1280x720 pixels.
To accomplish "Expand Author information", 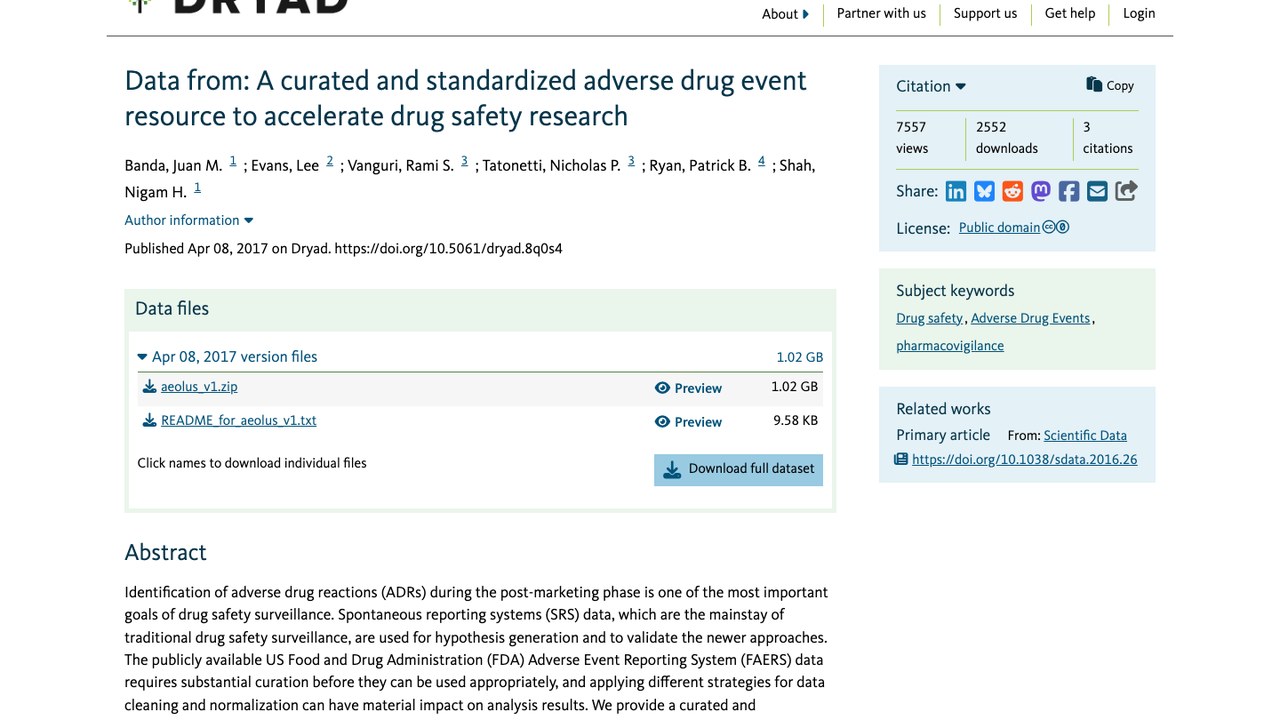I will 189,220.
